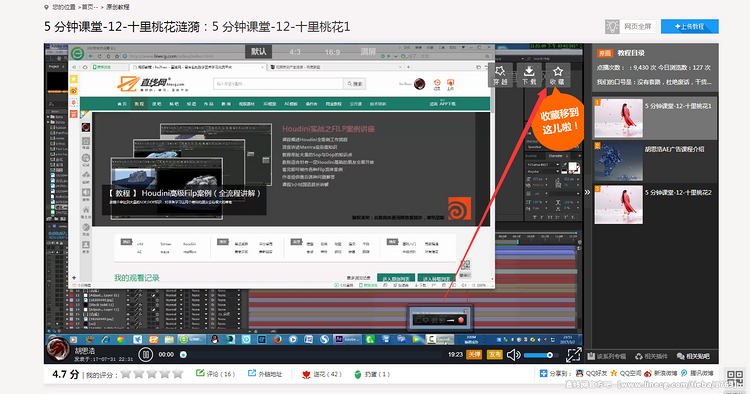The image size is (750, 394).
Task: Select the 4:3 aspect ratio option
Action: pyautogui.click(x=295, y=52)
